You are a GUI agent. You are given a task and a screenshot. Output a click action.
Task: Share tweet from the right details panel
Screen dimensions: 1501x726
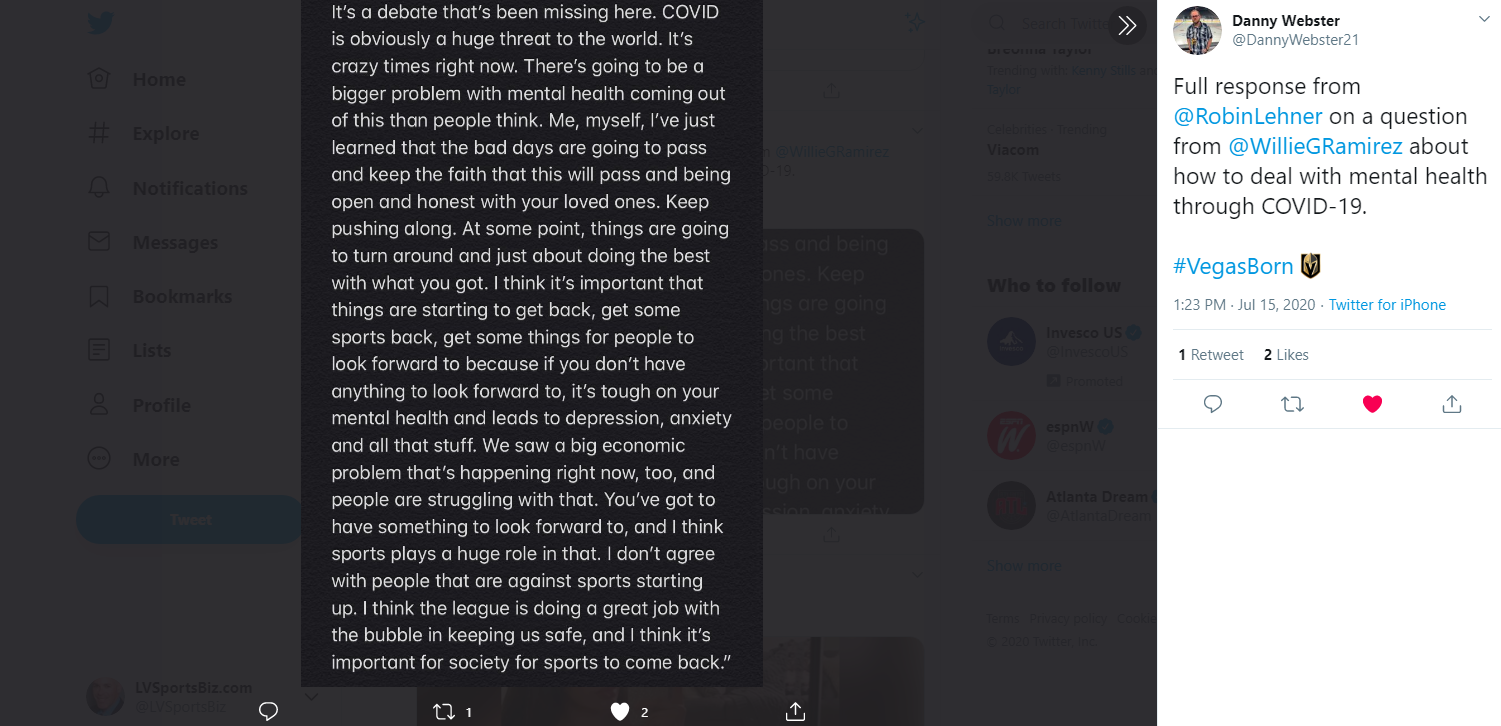1452,404
